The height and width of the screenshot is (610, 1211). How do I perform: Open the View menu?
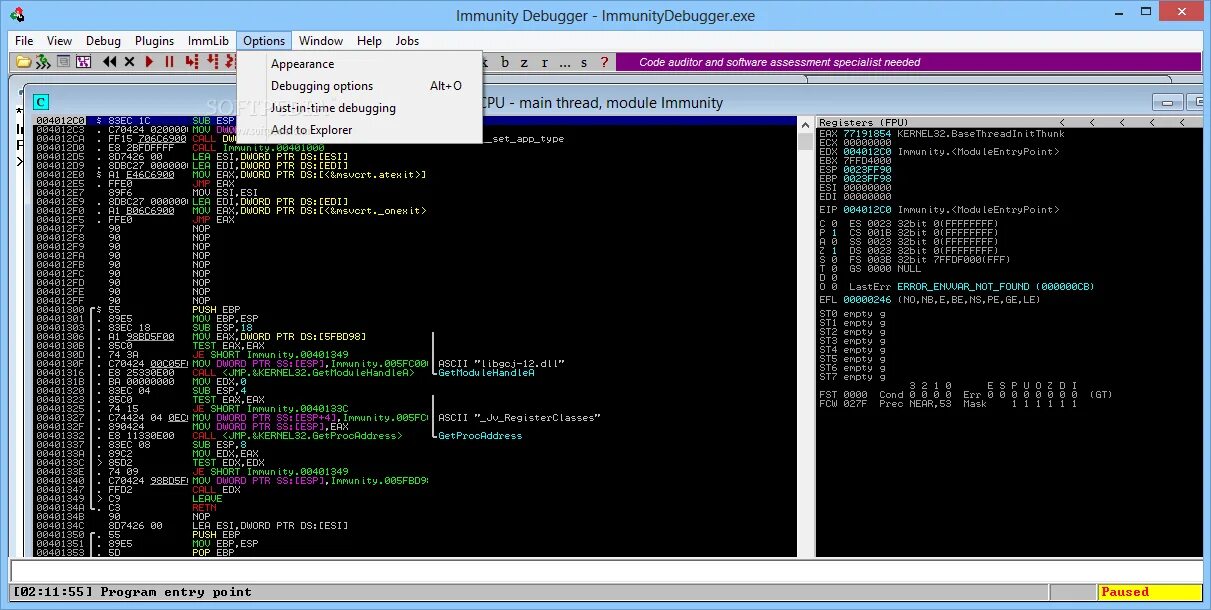tap(59, 41)
